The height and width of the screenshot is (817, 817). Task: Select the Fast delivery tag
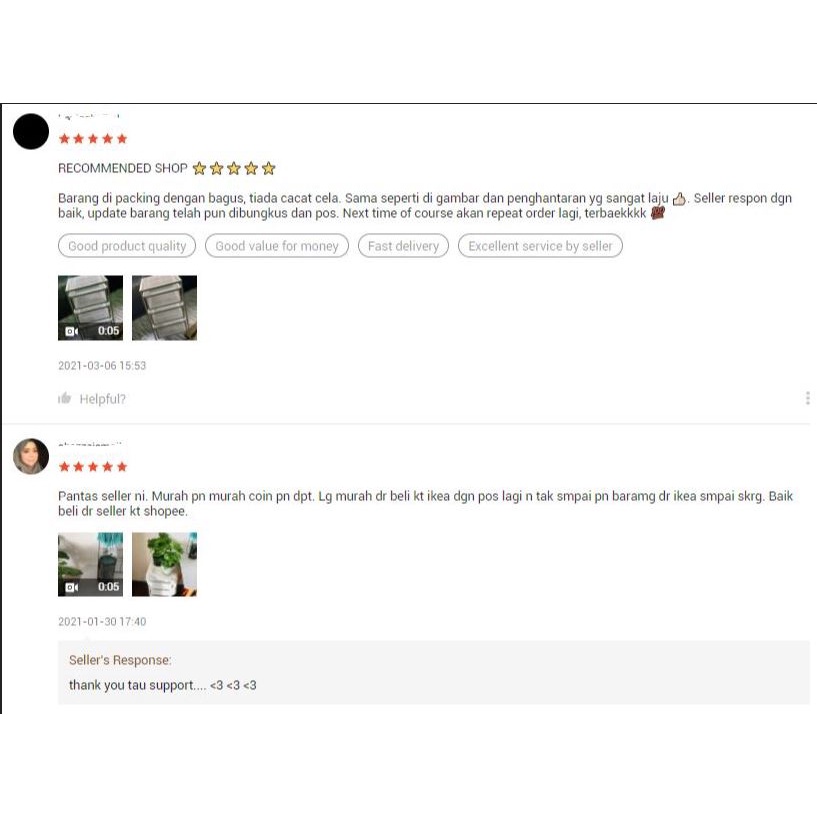pyautogui.click(x=403, y=246)
